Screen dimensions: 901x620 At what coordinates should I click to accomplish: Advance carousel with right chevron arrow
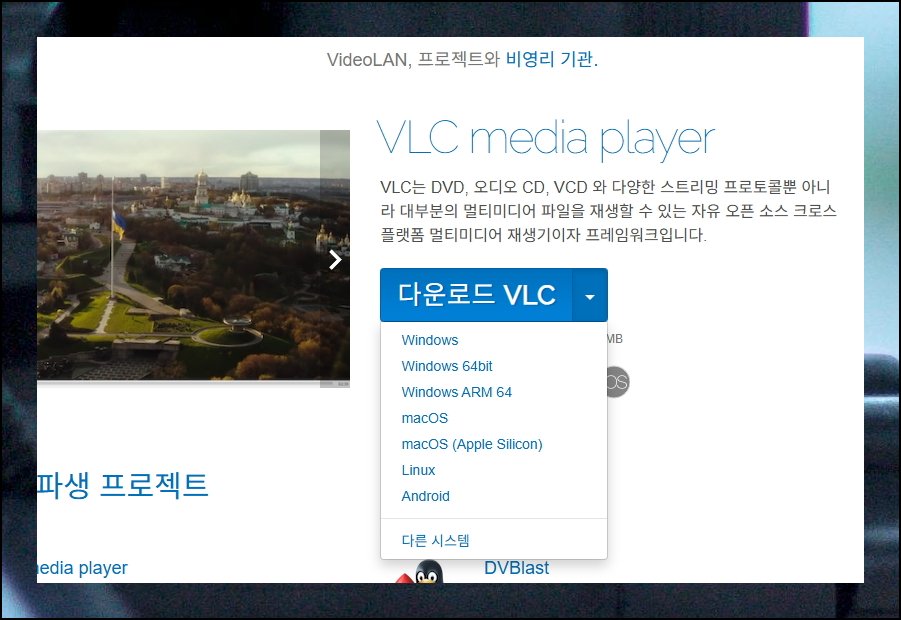[335, 260]
